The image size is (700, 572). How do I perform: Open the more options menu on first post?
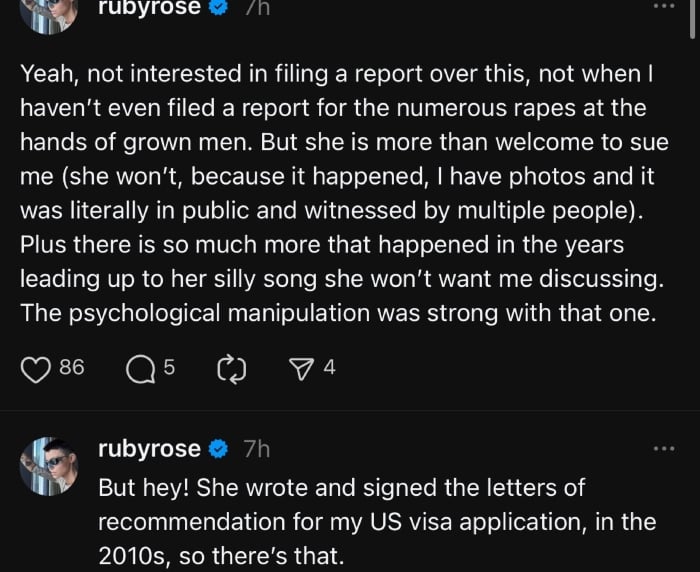pyautogui.click(x=664, y=6)
